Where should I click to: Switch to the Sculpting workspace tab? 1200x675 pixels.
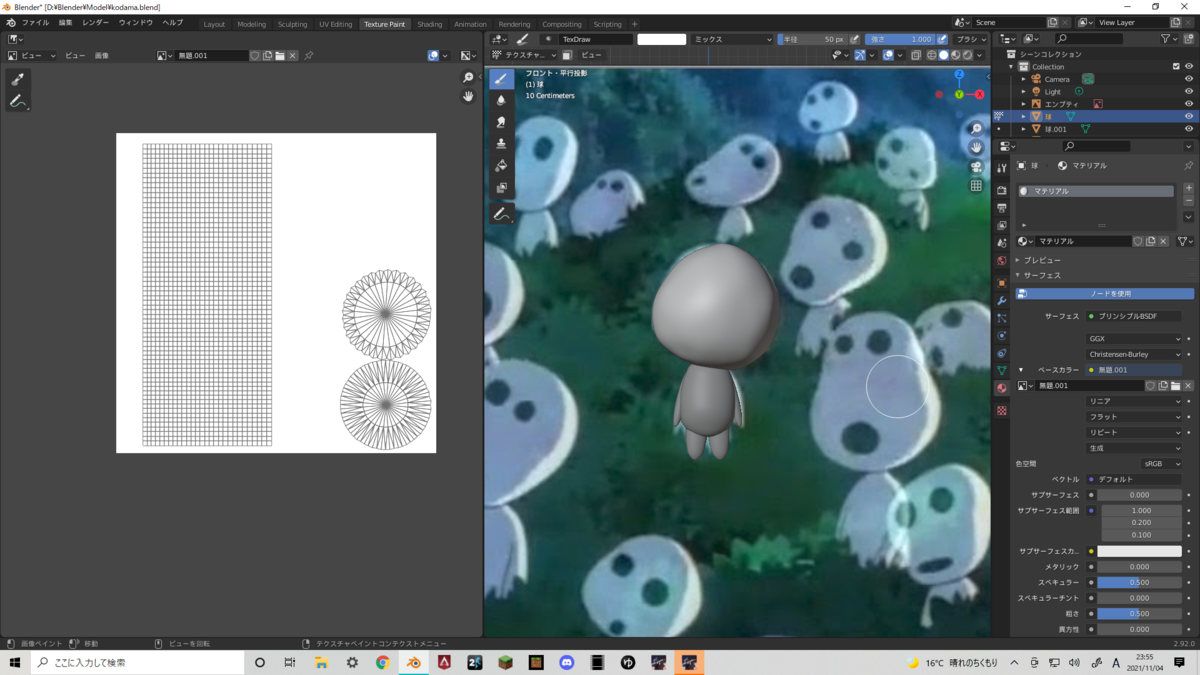click(292, 24)
